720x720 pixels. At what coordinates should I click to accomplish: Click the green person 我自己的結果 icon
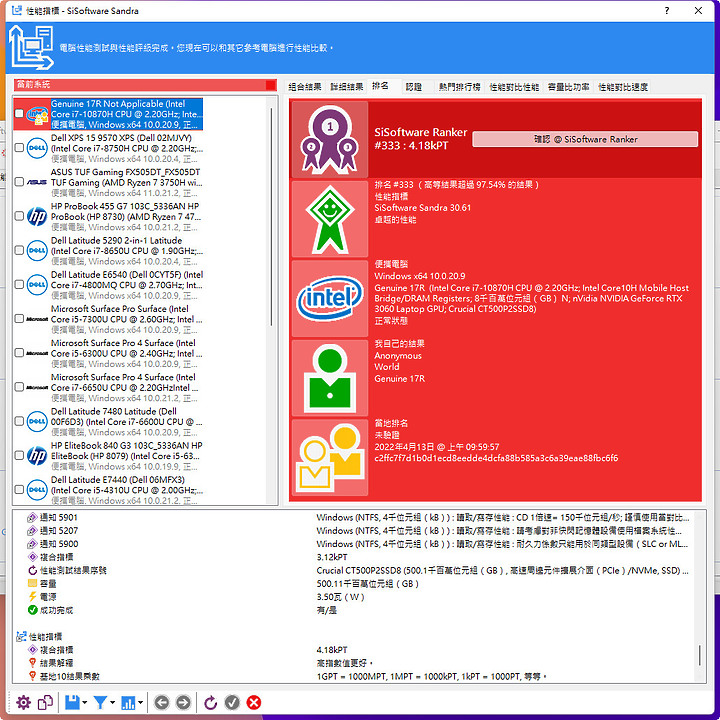point(330,378)
